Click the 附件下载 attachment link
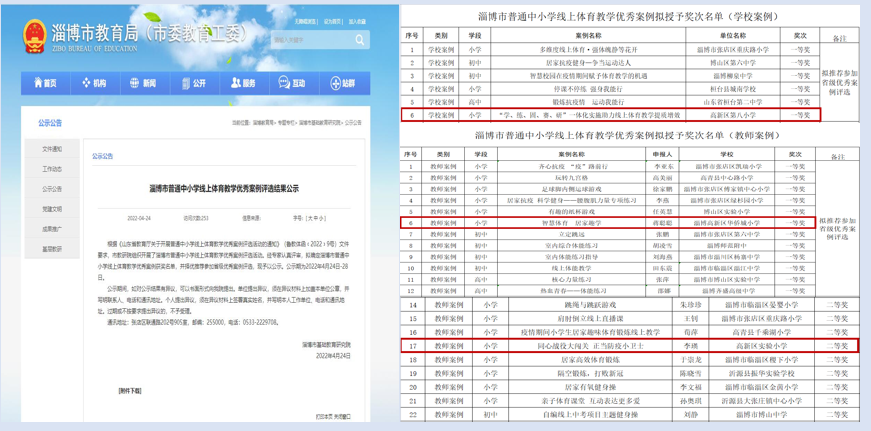The height and width of the screenshot is (431, 871). coord(130,391)
